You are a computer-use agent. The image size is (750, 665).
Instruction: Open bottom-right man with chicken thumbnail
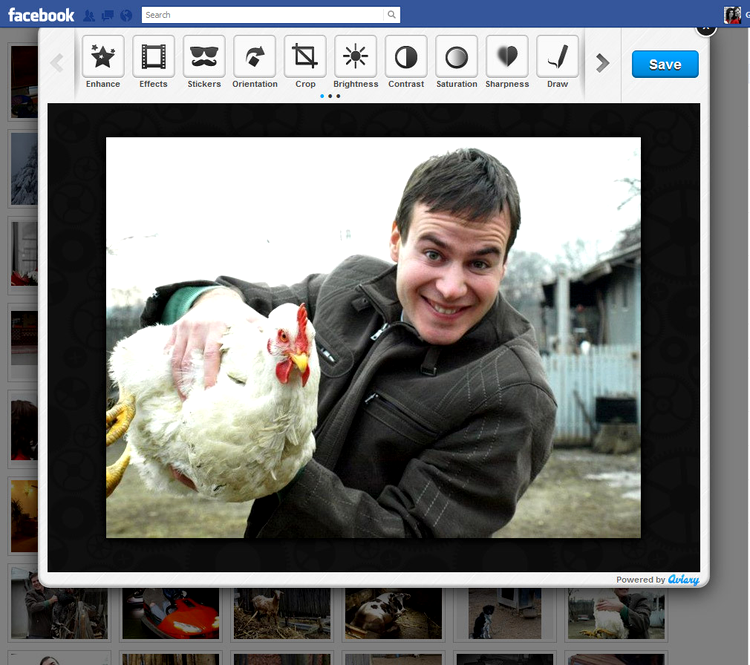(616, 613)
